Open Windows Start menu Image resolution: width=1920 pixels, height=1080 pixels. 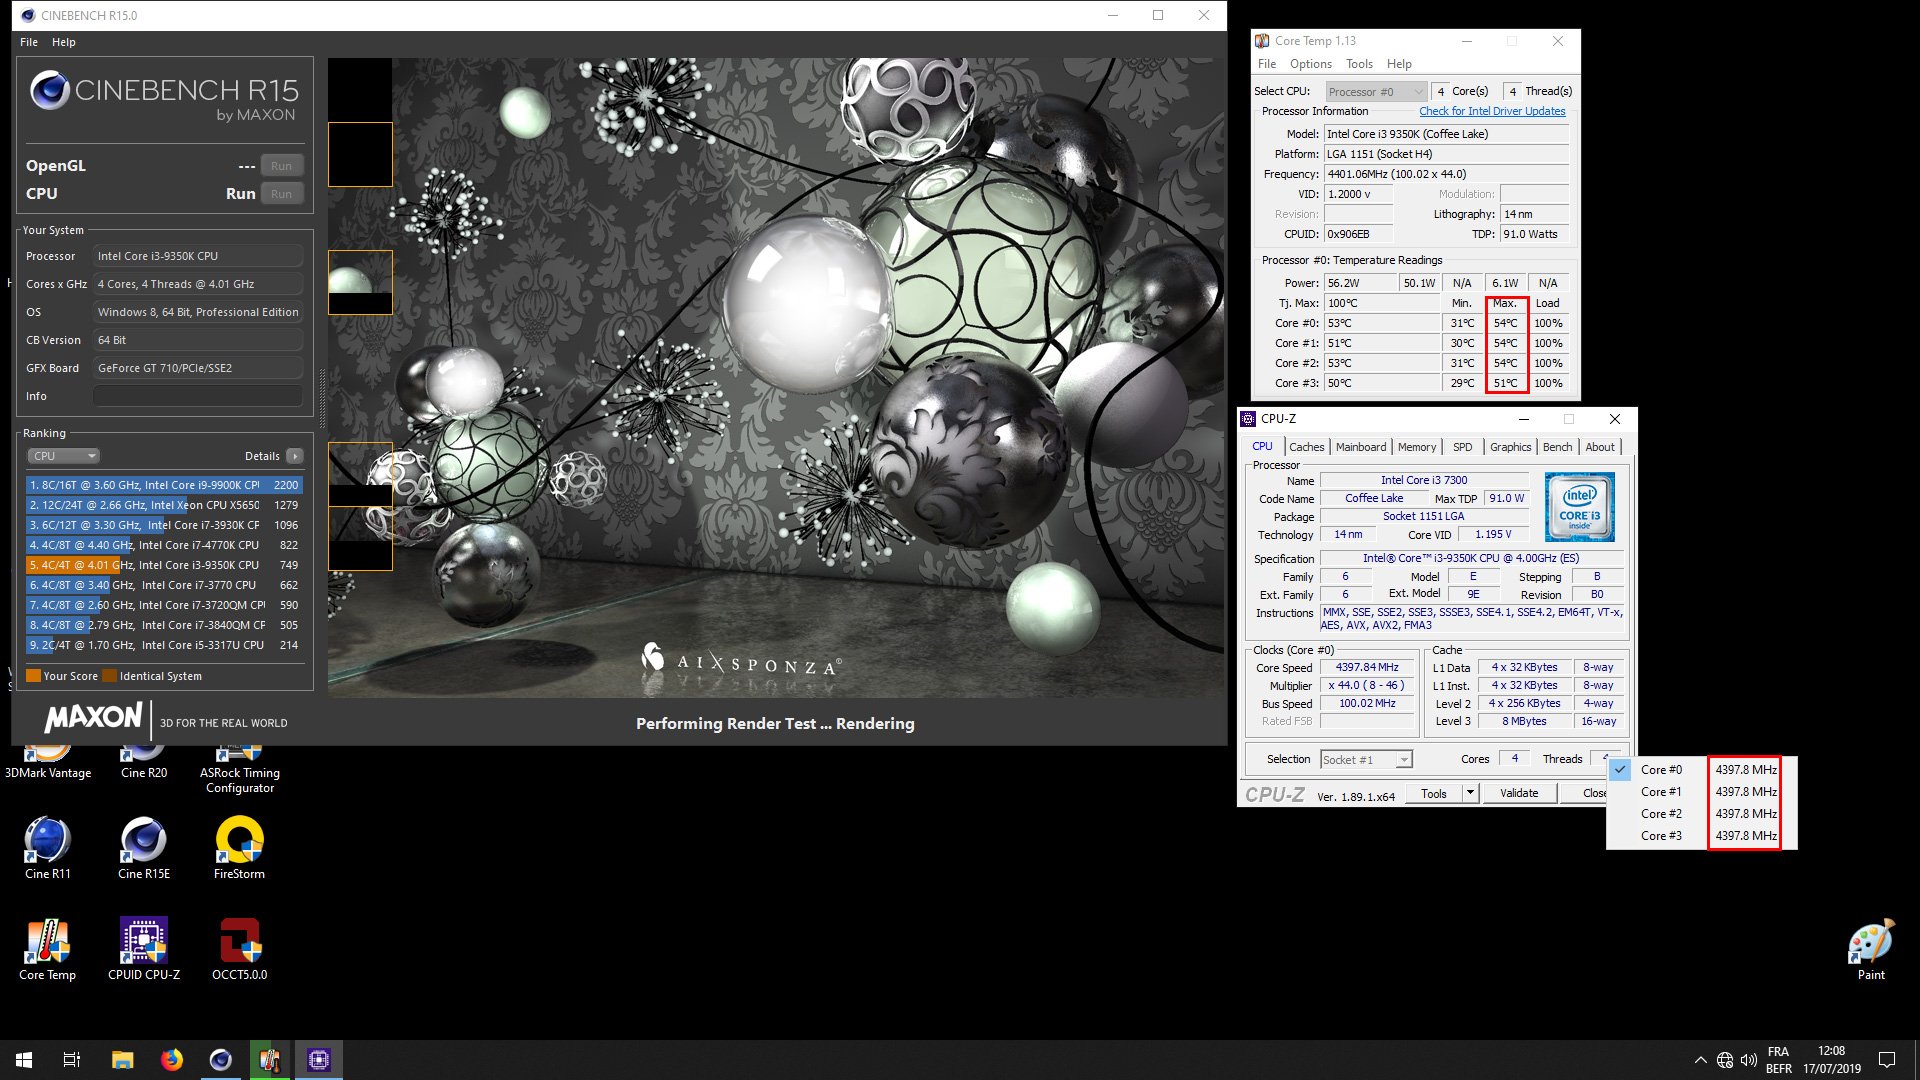(24, 1060)
